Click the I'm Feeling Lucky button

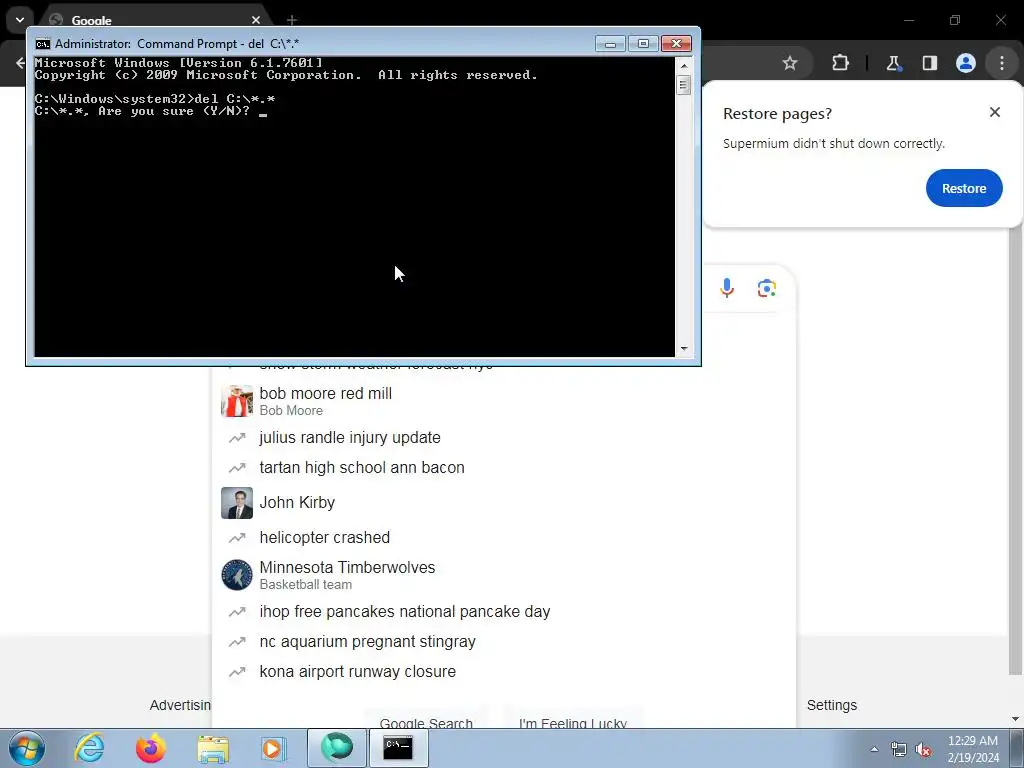point(573,719)
